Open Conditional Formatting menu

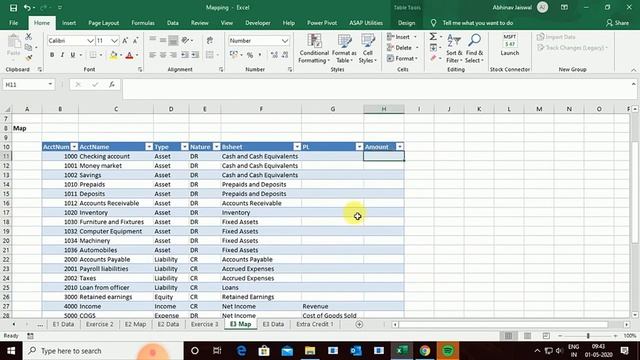tap(314, 49)
